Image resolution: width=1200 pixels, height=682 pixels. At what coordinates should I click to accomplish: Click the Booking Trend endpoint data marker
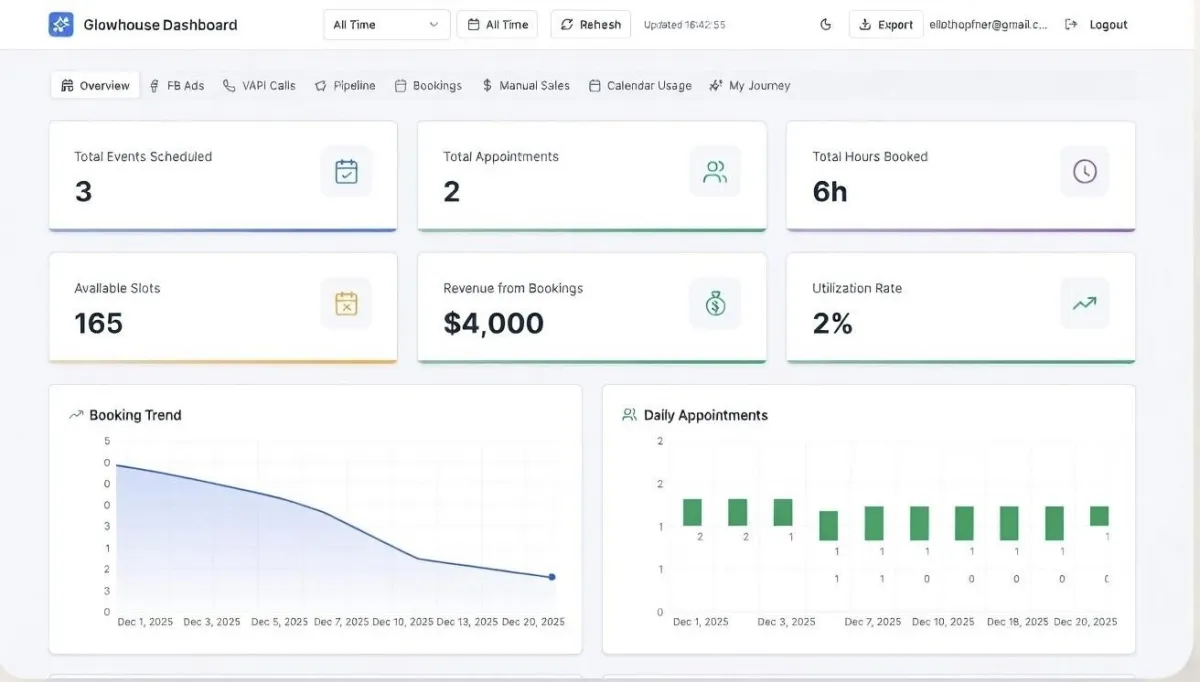(551, 577)
